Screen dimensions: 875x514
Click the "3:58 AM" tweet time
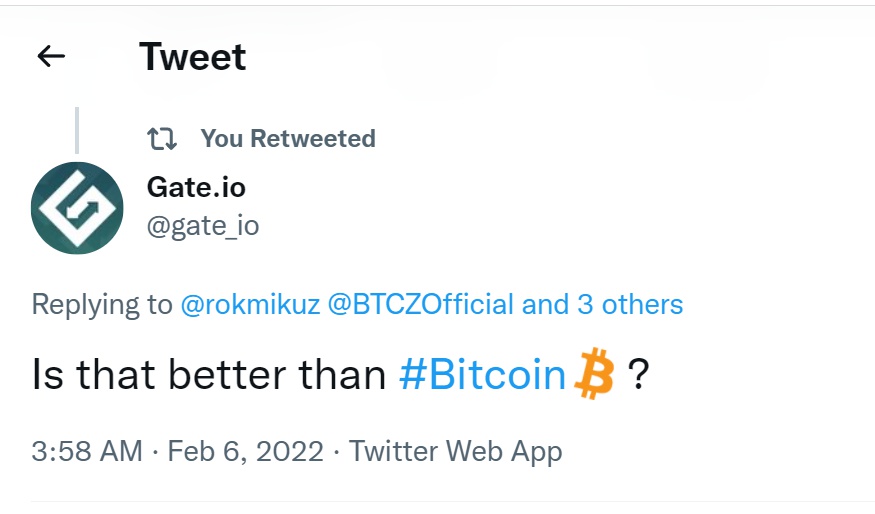pos(87,451)
